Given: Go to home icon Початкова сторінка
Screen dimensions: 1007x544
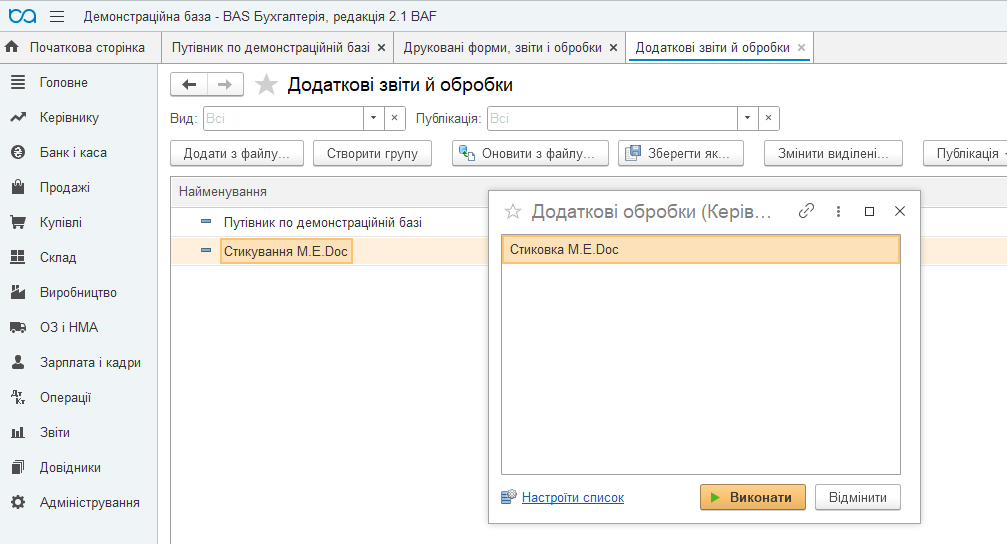Looking at the screenshot, I should (12, 47).
